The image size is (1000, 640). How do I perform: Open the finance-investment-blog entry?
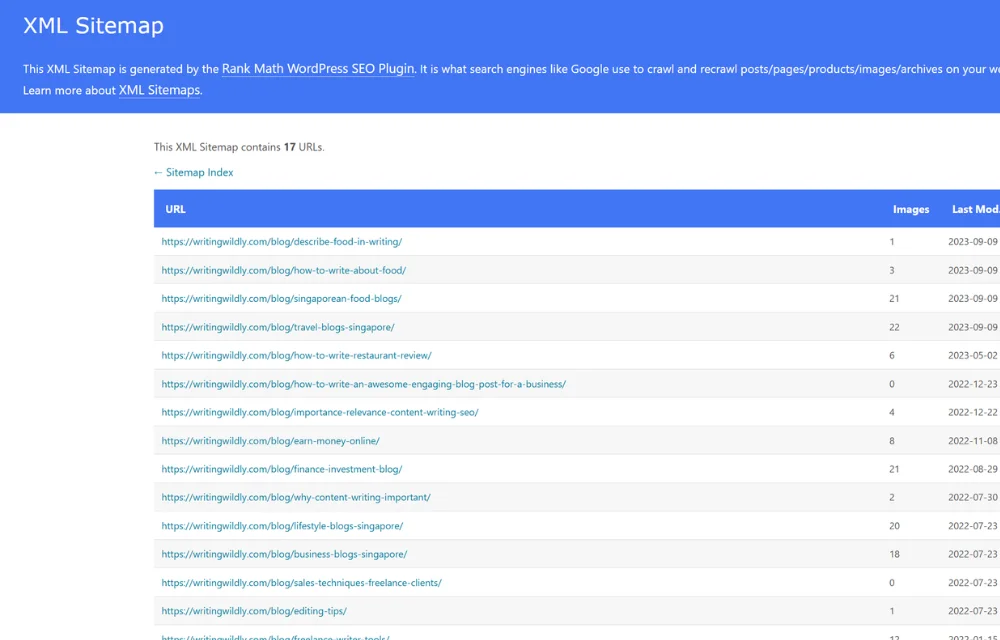281,469
